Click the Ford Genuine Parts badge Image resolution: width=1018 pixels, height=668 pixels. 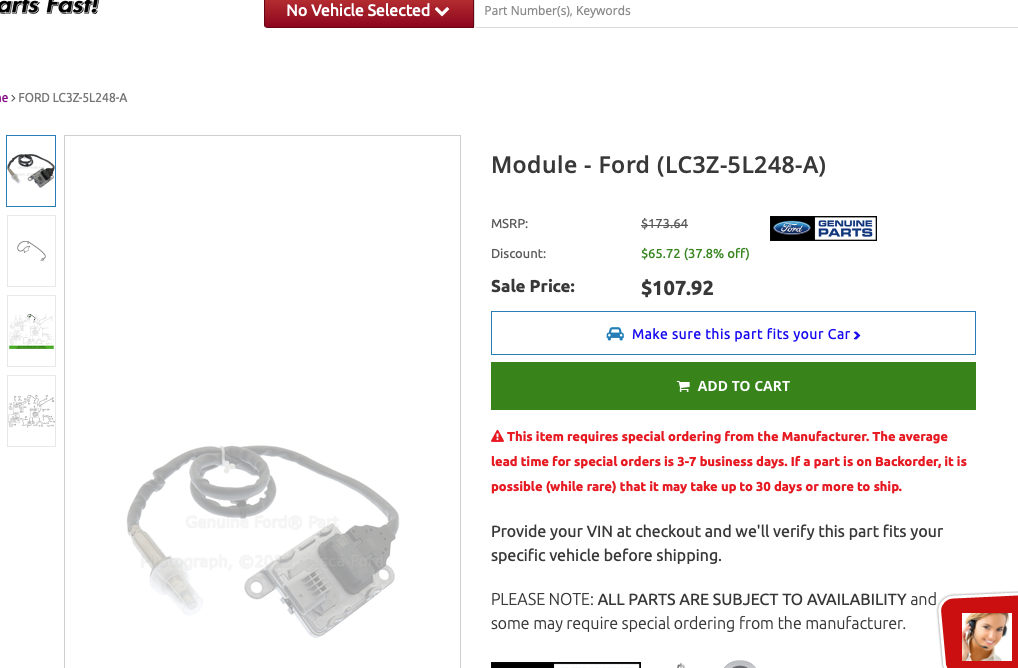point(823,228)
